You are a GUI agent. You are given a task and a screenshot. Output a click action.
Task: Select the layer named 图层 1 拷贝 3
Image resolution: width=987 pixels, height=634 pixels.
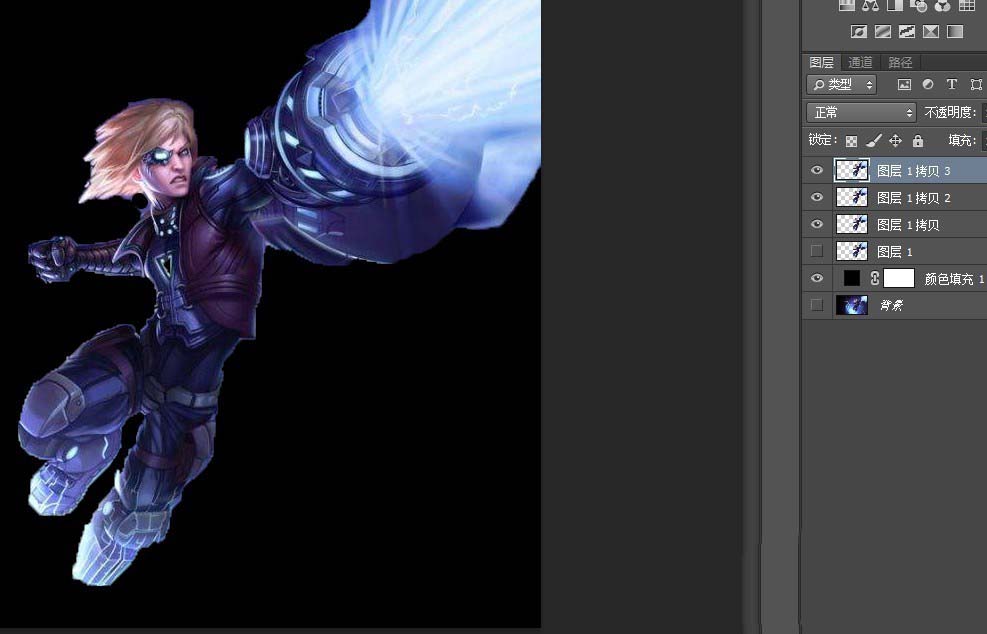913,171
